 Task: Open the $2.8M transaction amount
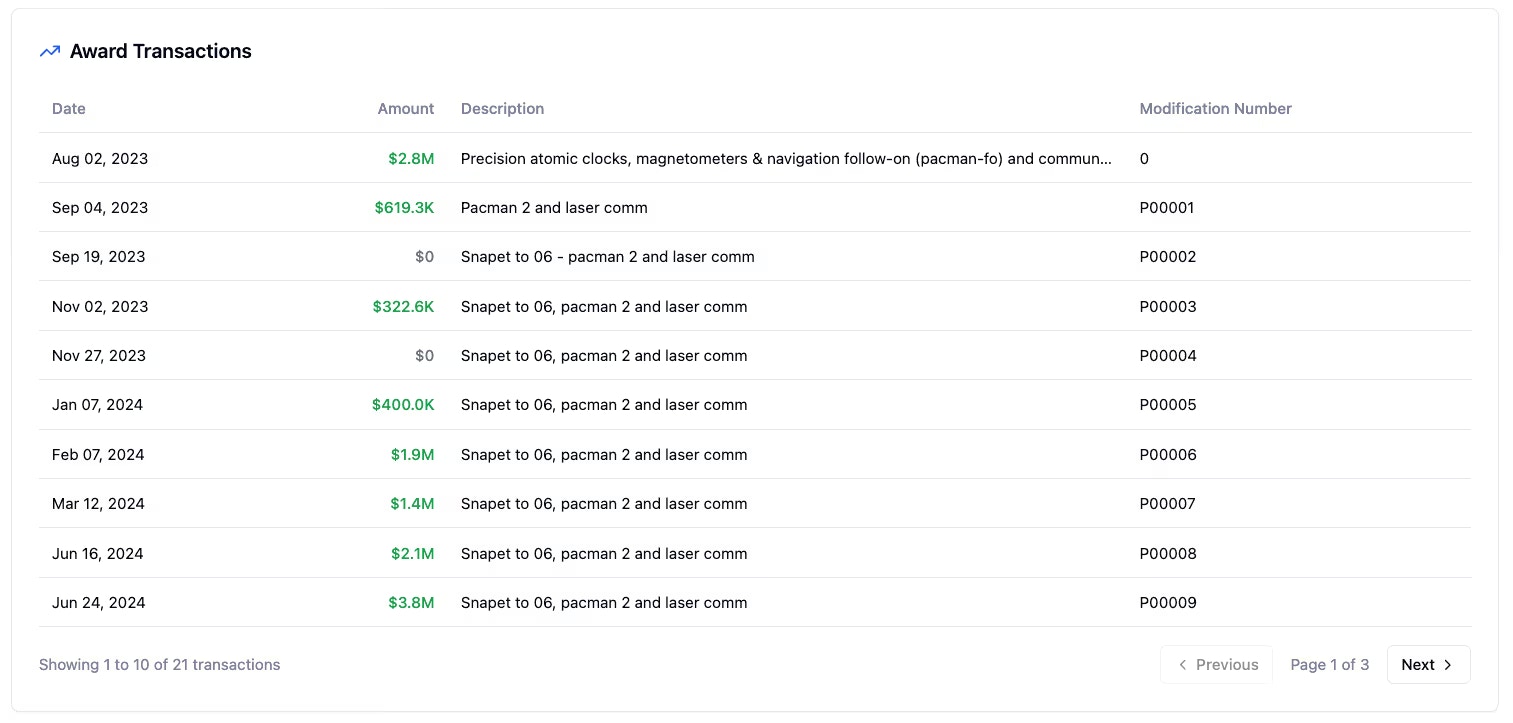click(x=411, y=158)
